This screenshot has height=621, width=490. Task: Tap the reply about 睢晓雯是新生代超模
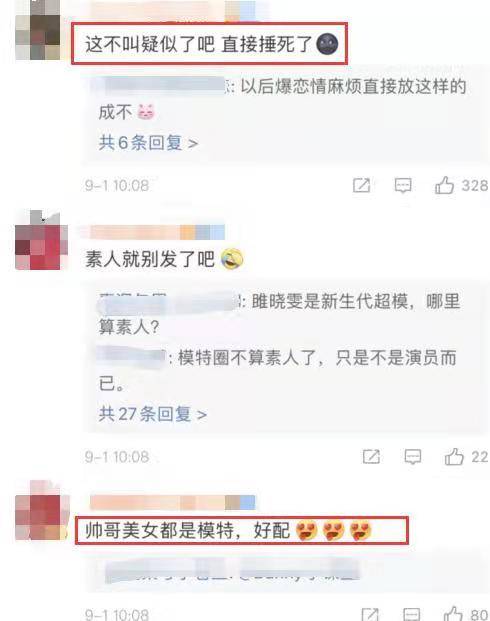(x=280, y=314)
